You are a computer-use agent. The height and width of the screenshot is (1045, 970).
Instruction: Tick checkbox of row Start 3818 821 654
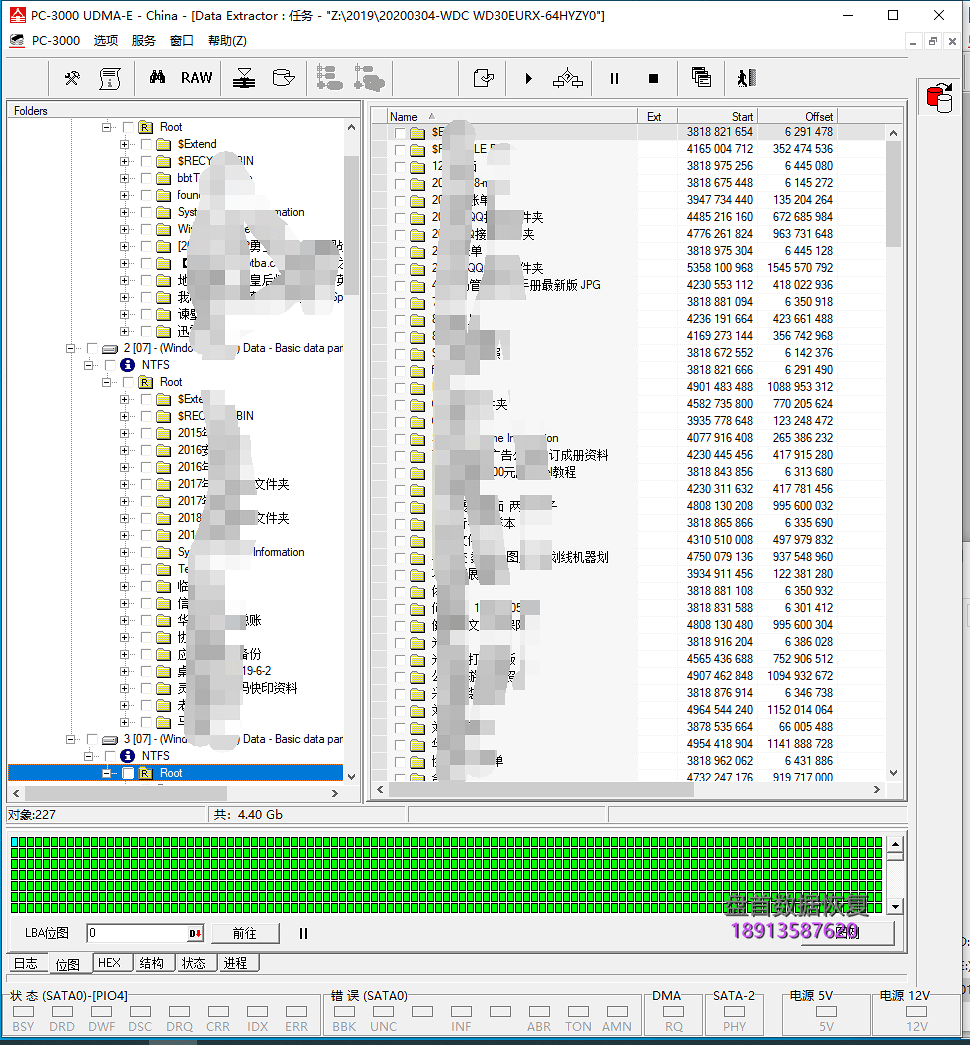[x=400, y=133]
